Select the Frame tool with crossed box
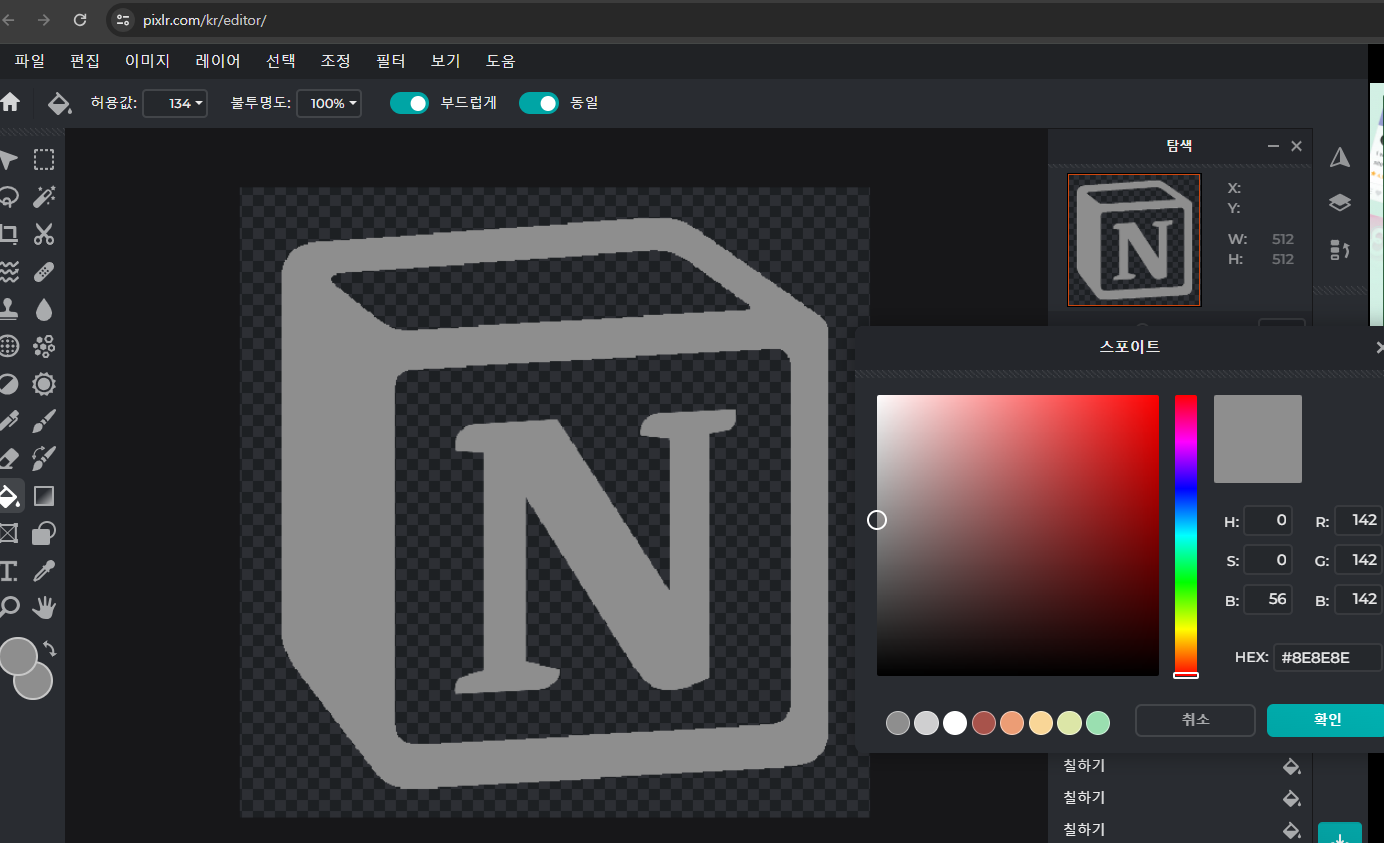 coord(8,533)
